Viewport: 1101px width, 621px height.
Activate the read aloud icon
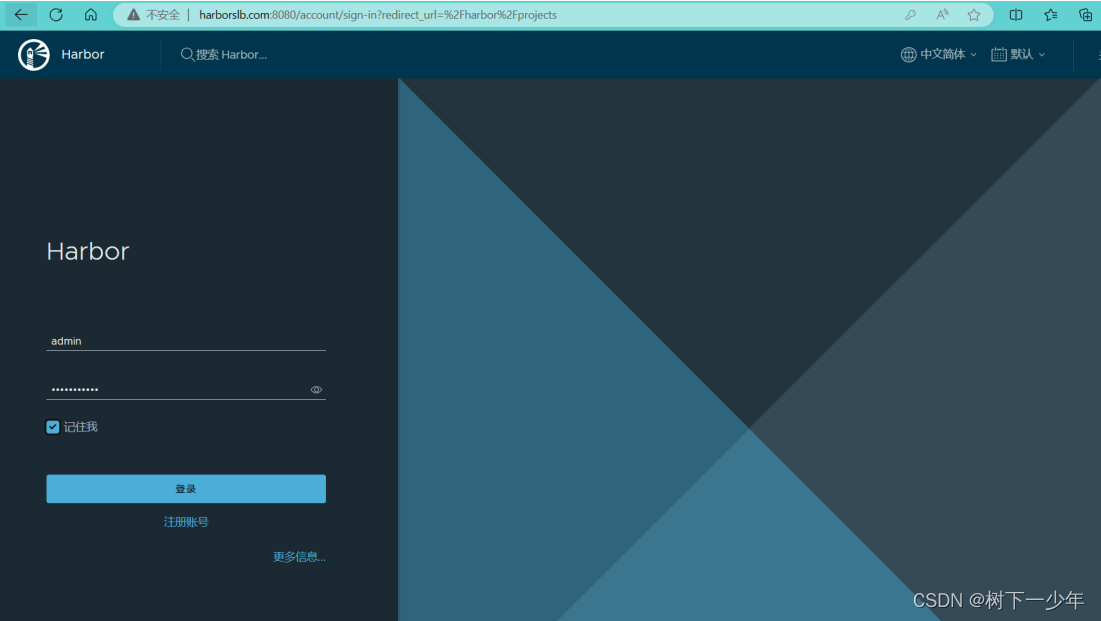click(x=942, y=15)
